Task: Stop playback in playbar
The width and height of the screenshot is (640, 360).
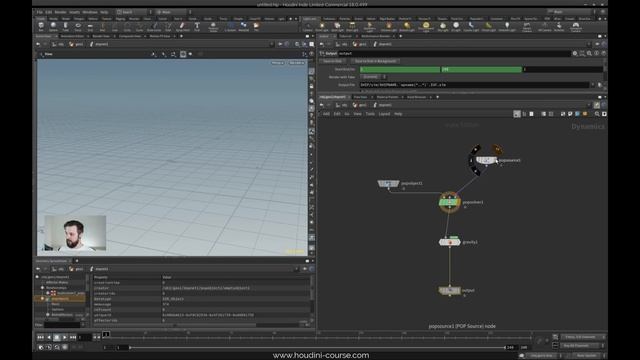Action: coord(57,337)
